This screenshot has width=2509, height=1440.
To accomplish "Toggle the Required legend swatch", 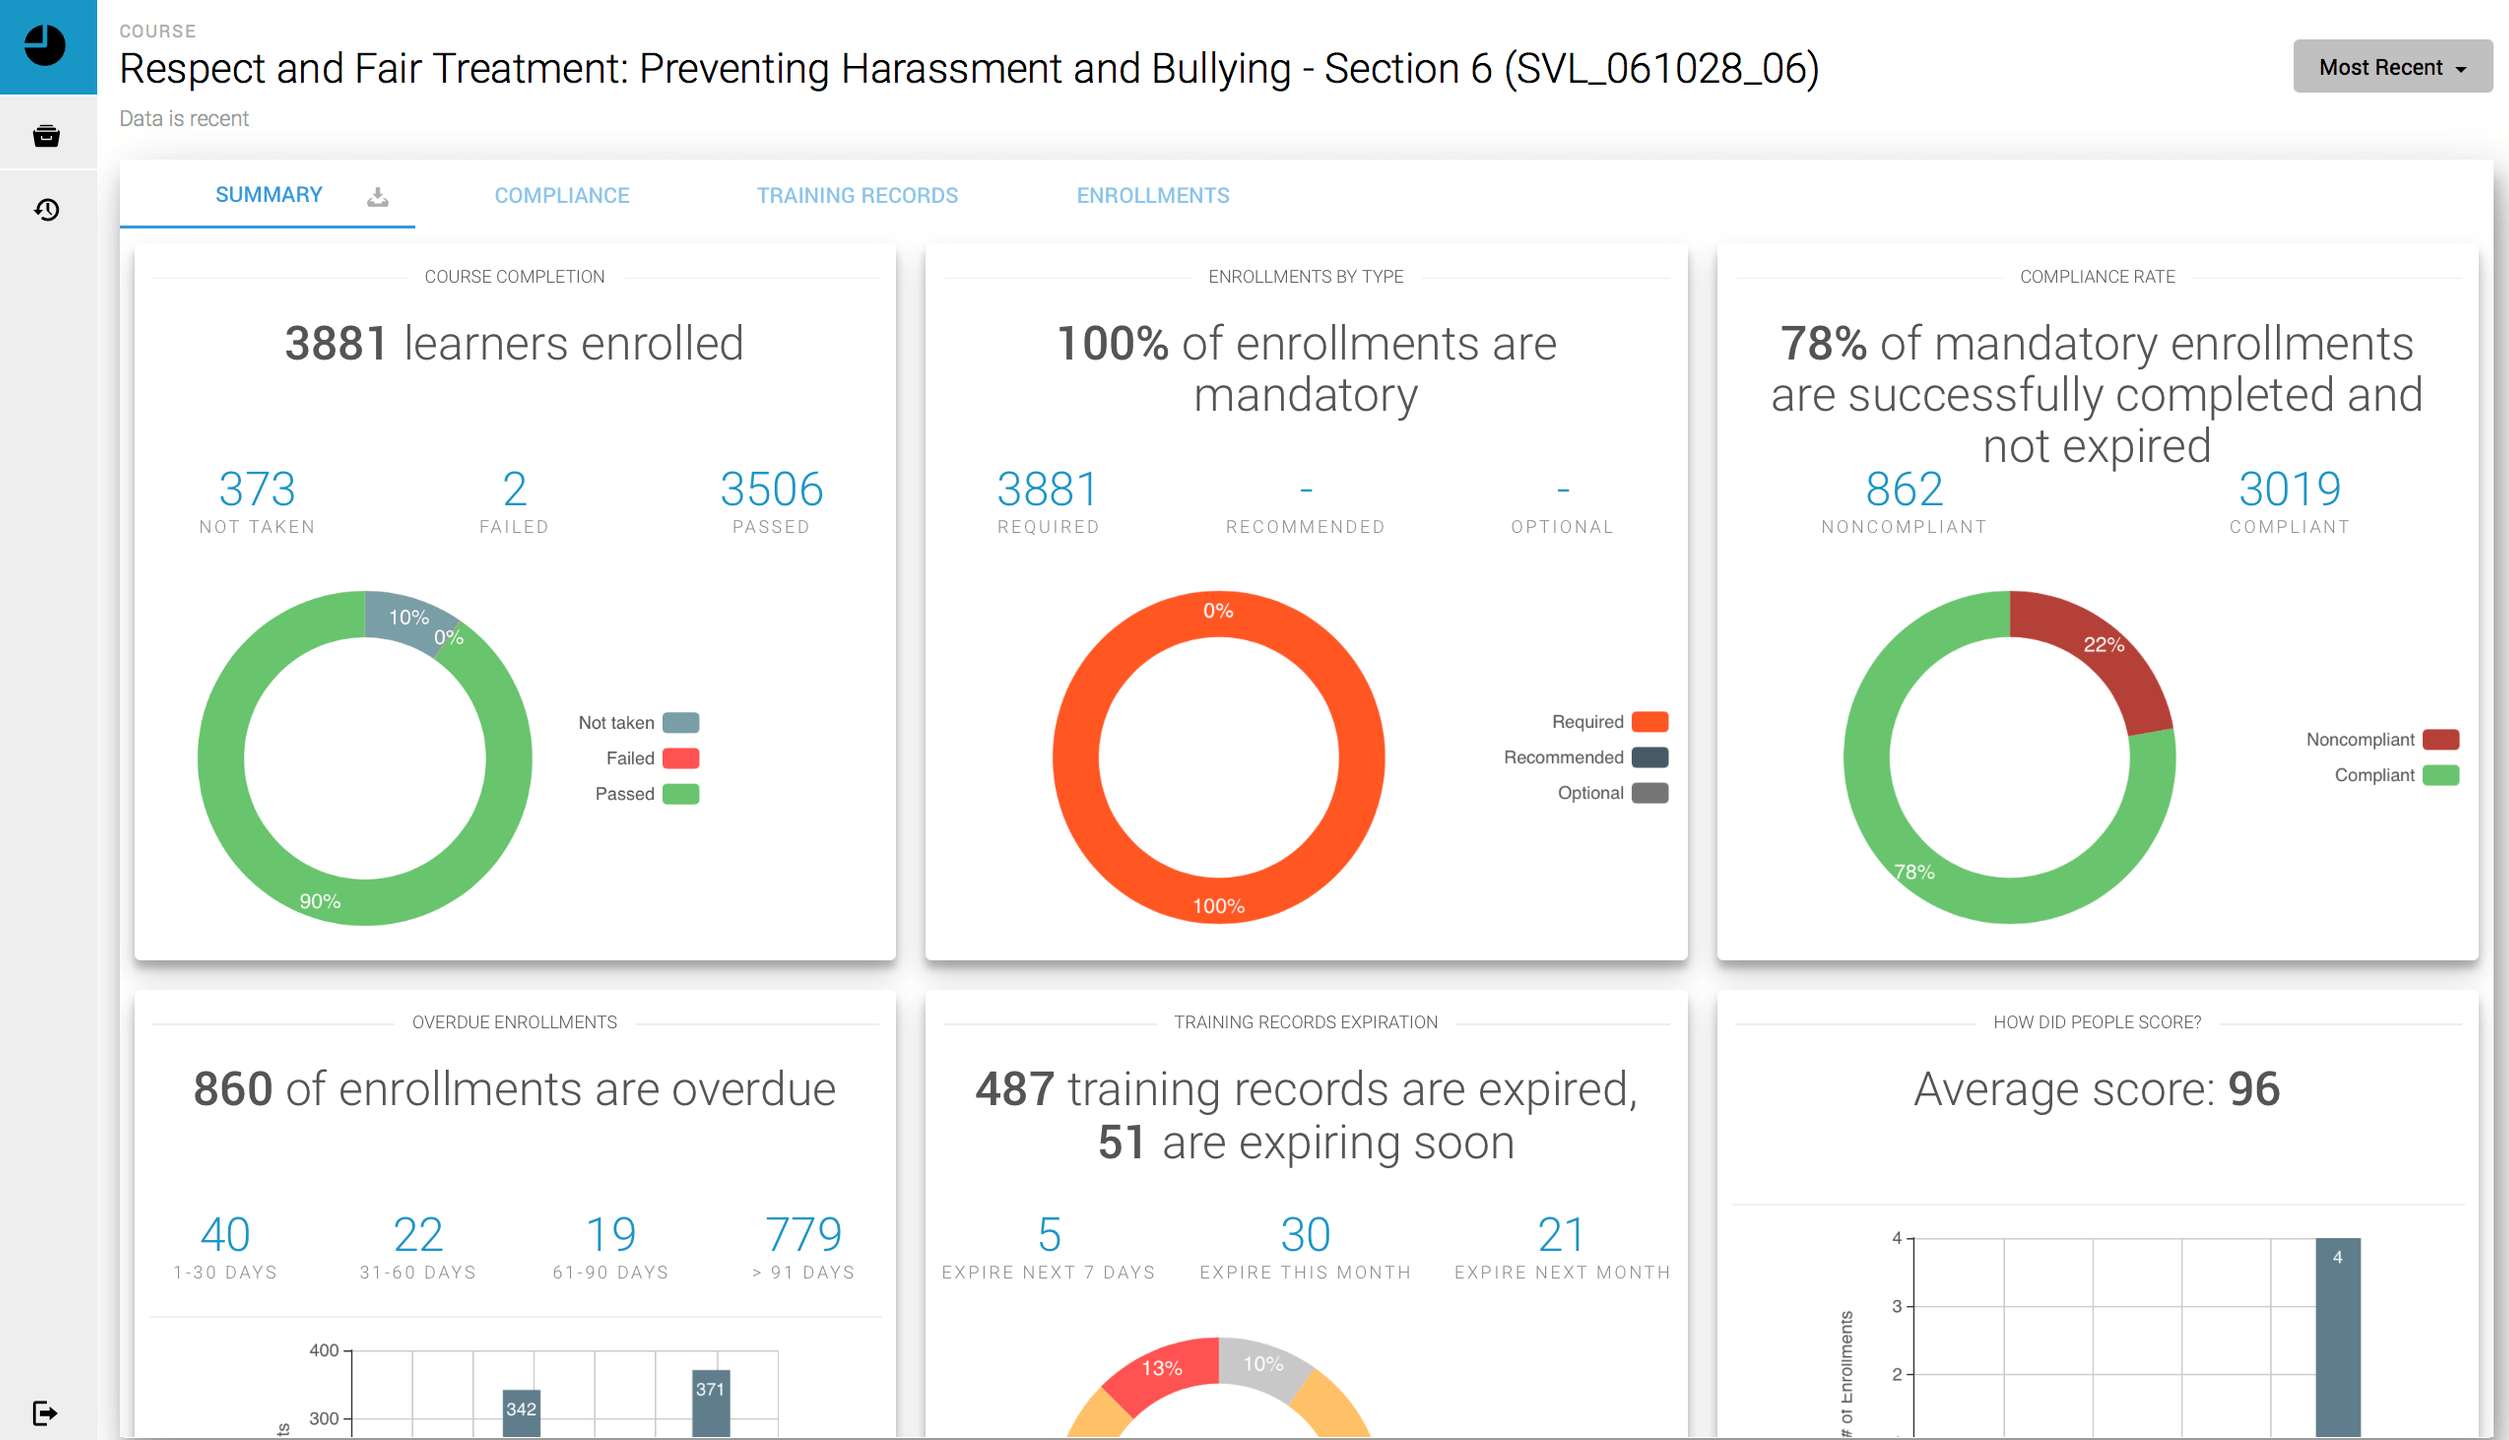I will point(1649,722).
